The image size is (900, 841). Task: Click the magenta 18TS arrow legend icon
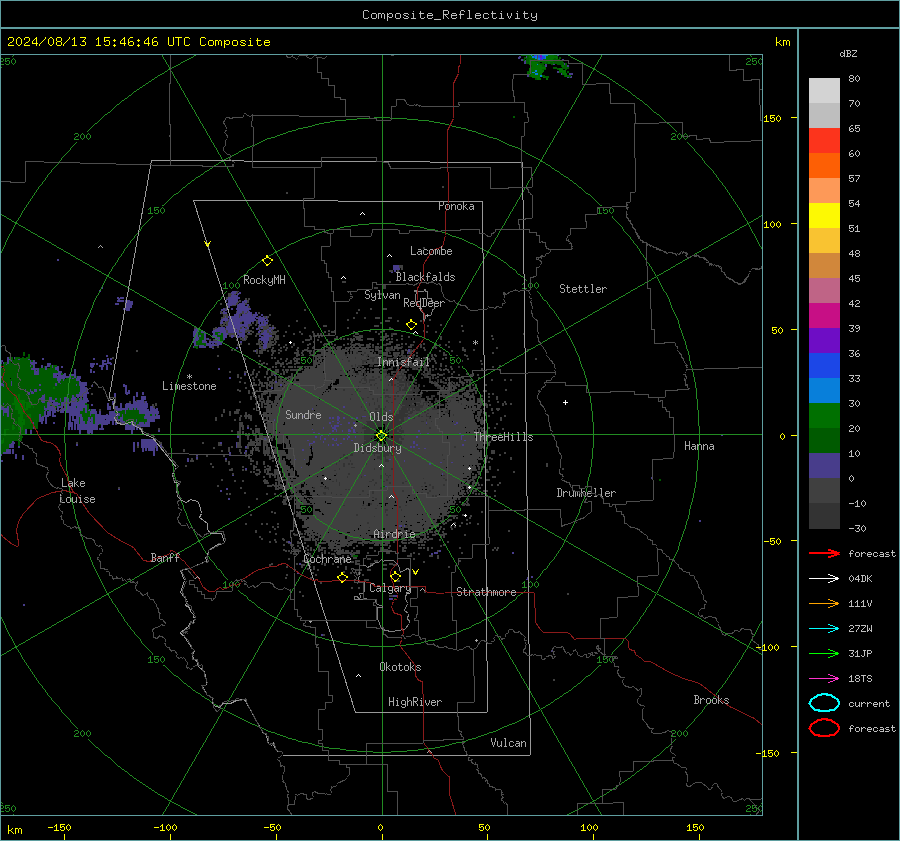point(824,679)
